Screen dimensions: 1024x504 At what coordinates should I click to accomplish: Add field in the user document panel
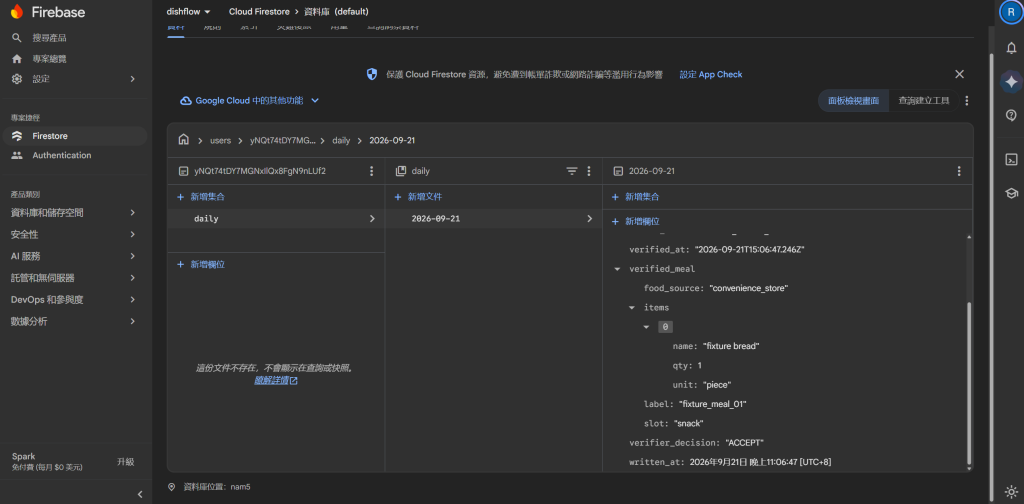[200, 264]
